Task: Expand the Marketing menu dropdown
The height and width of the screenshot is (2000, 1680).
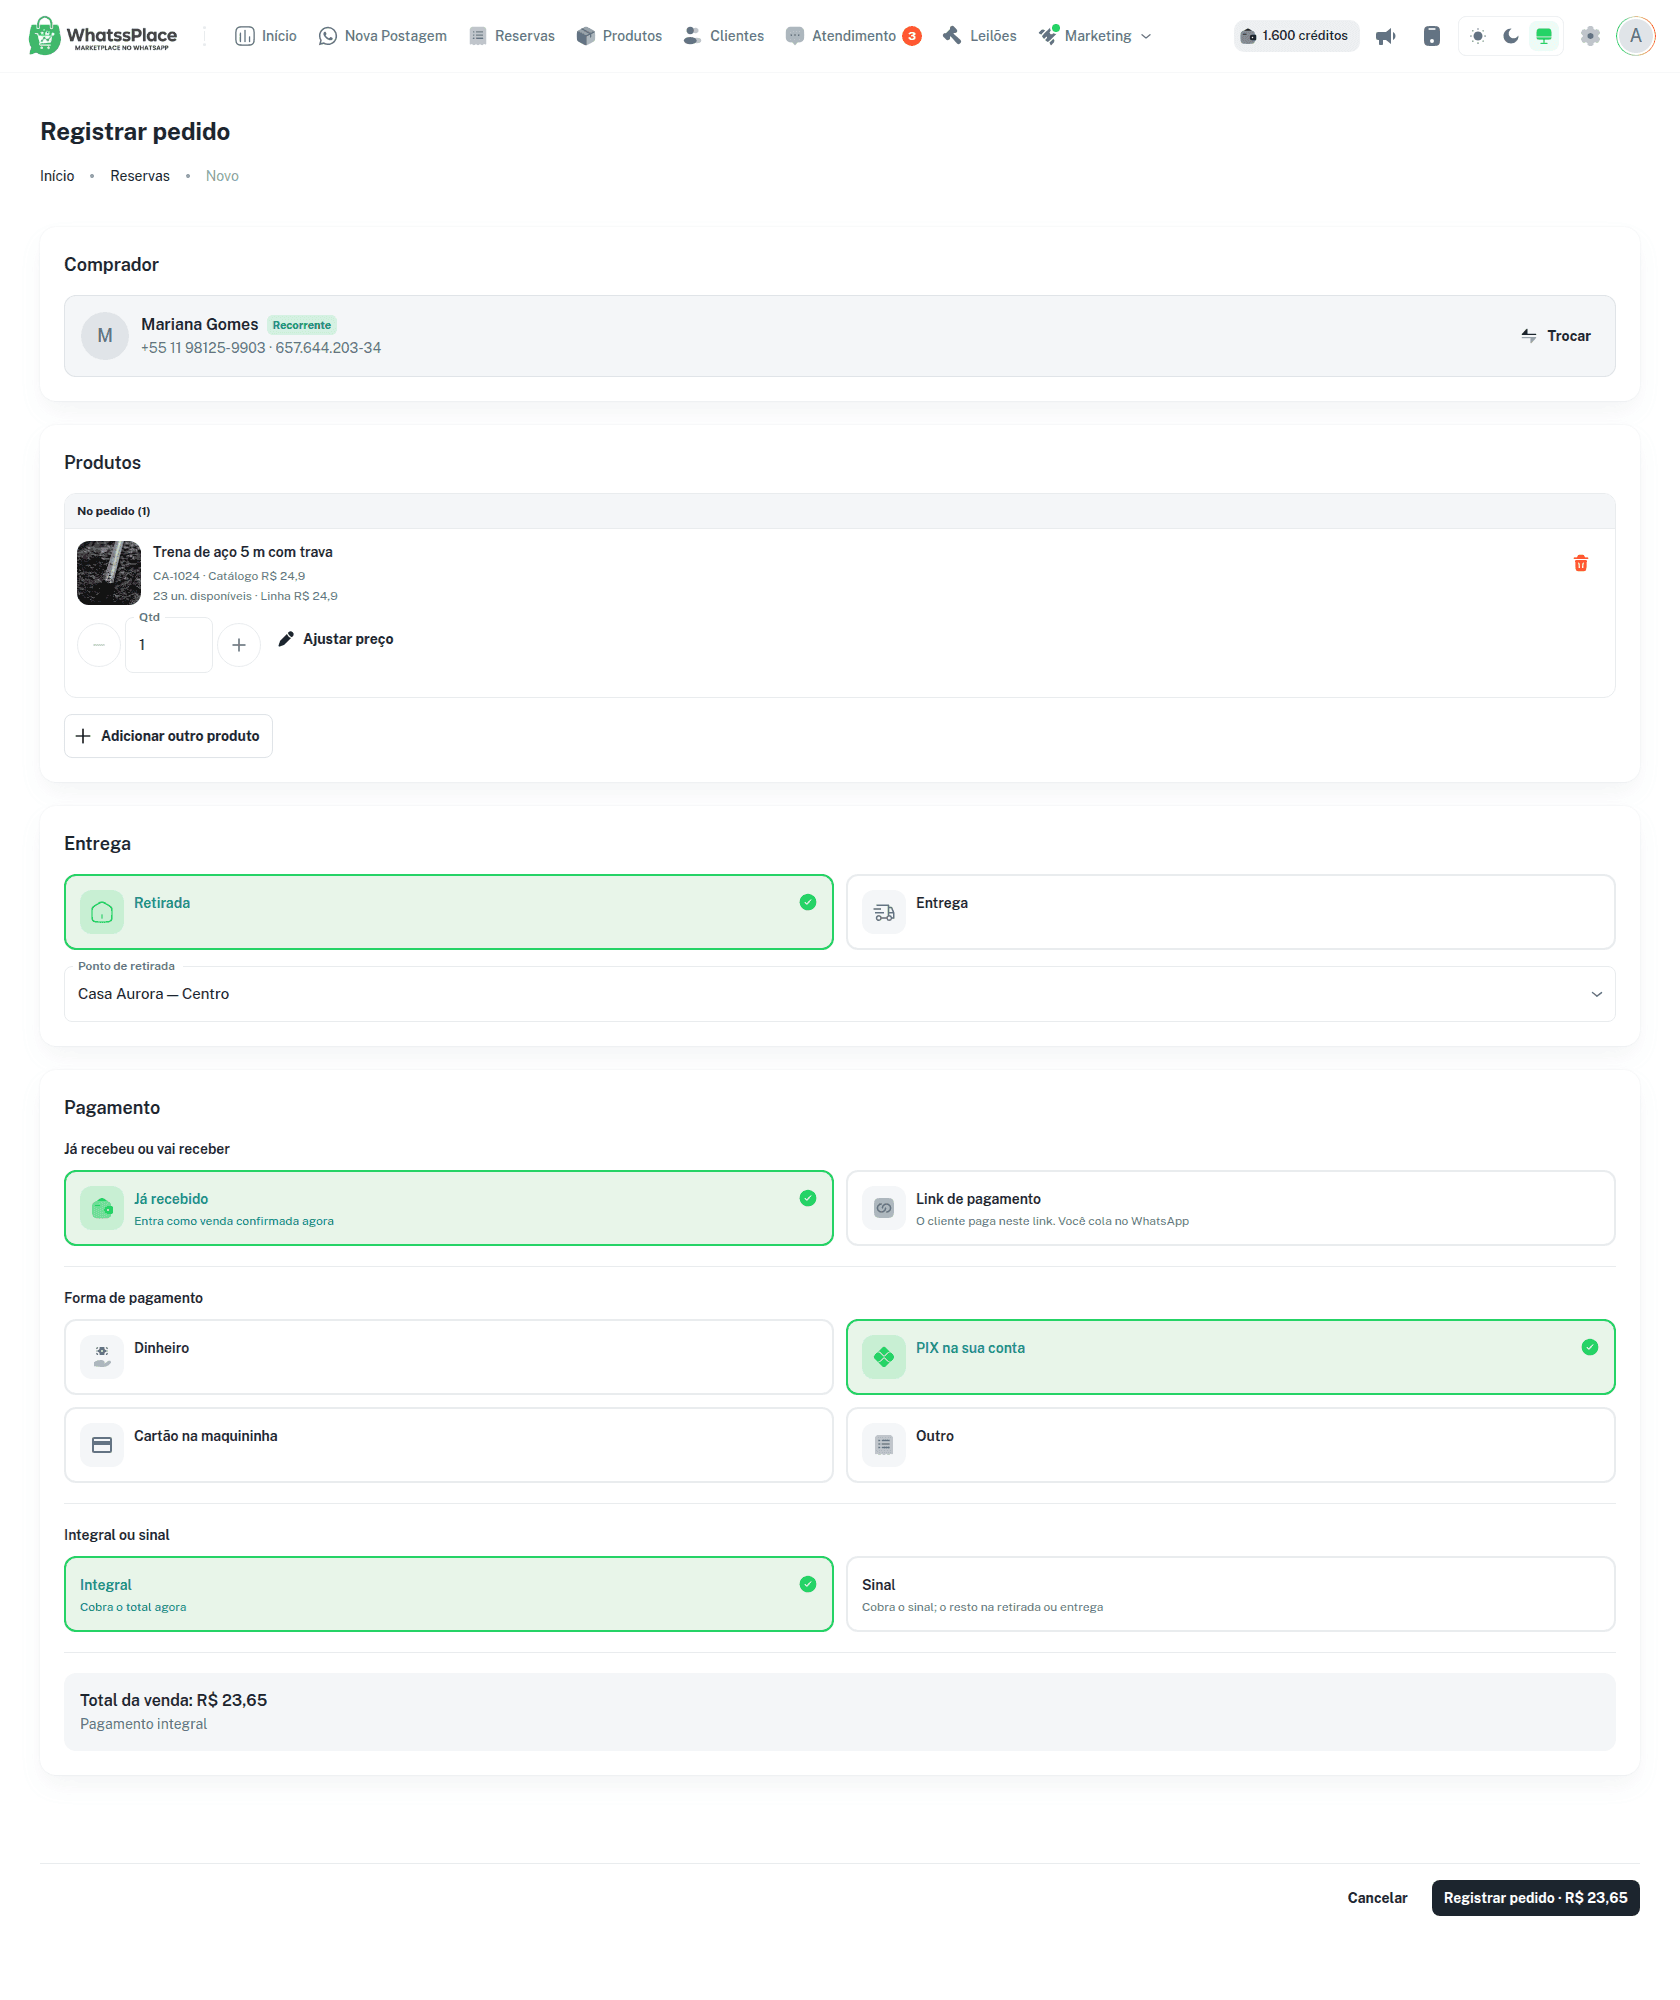Action: click(1095, 36)
